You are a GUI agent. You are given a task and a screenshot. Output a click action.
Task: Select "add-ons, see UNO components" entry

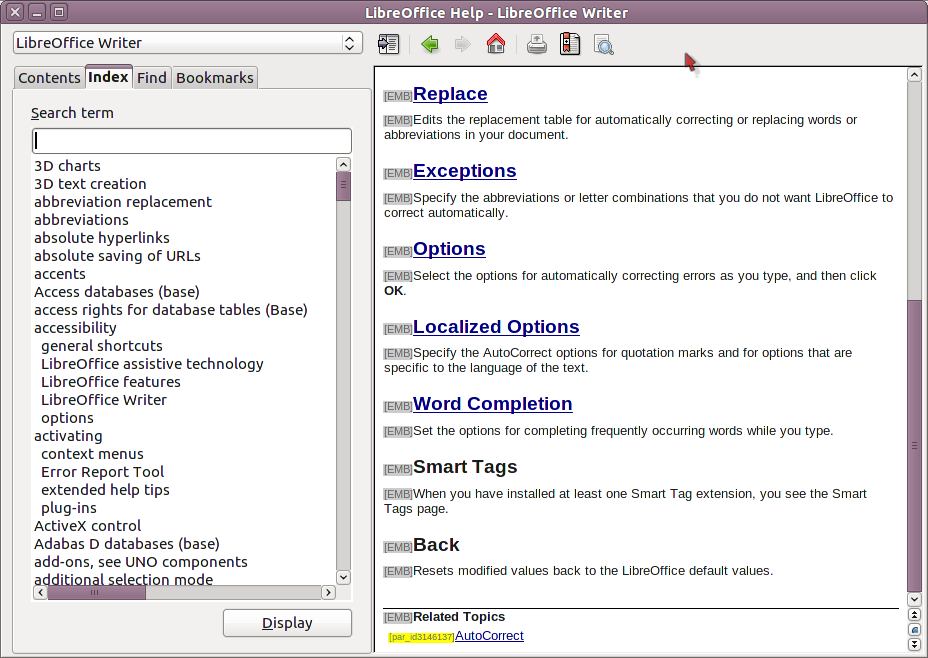pos(141,562)
